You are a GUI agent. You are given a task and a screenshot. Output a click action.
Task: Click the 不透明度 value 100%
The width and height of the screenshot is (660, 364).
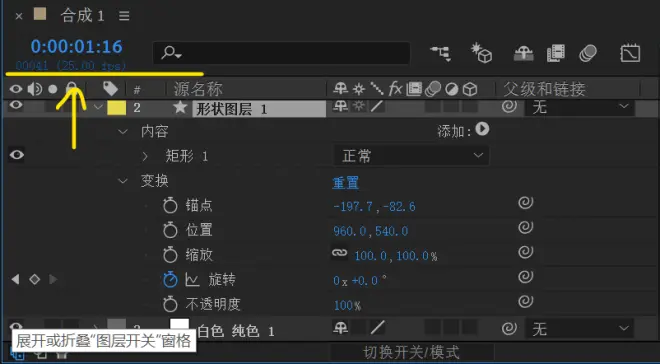point(347,306)
